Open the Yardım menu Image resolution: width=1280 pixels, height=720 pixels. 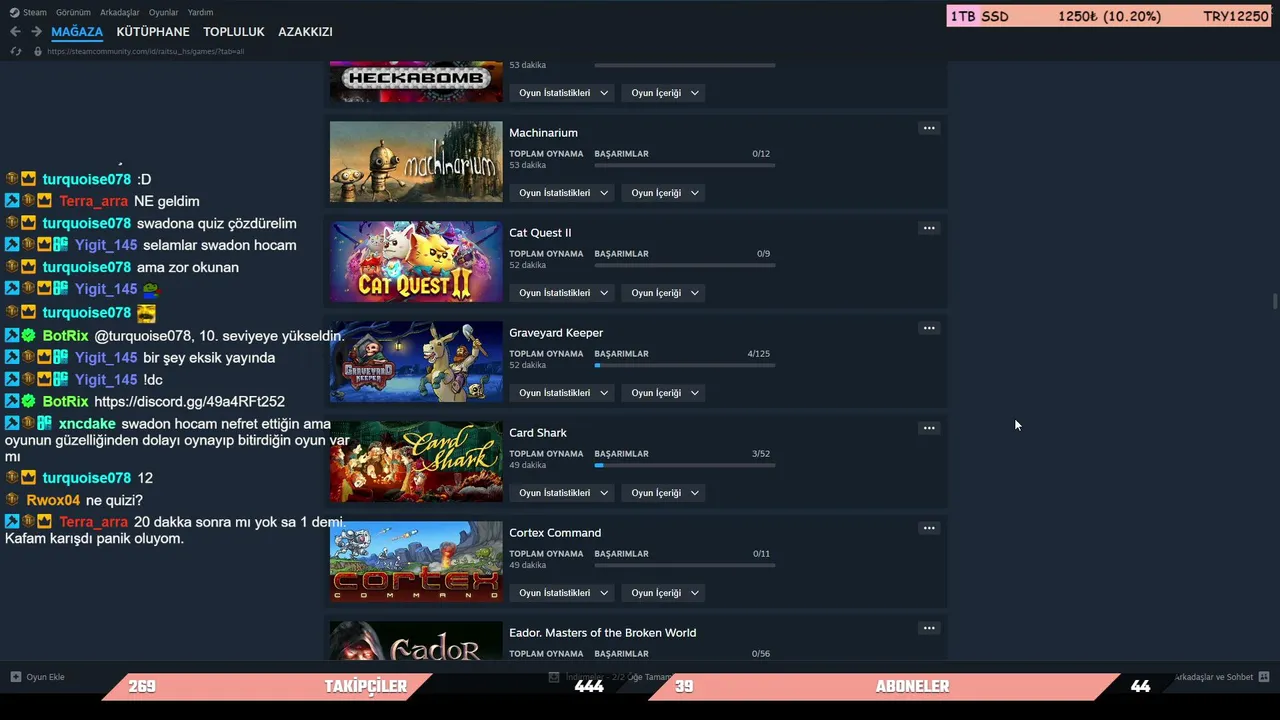coord(200,12)
